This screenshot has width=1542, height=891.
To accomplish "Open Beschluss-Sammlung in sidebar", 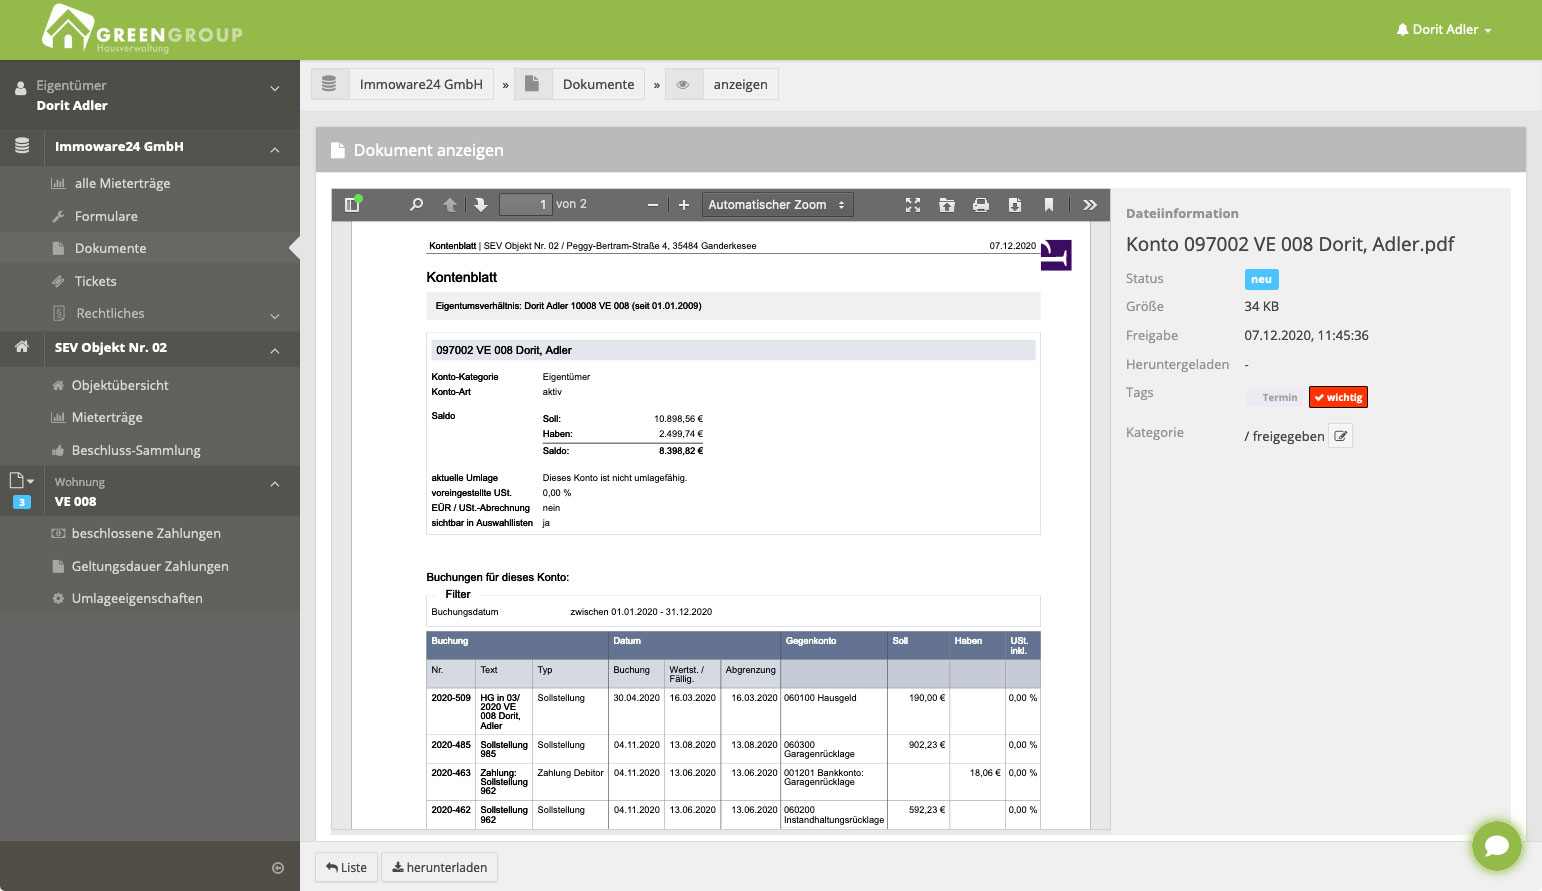I will [136, 450].
